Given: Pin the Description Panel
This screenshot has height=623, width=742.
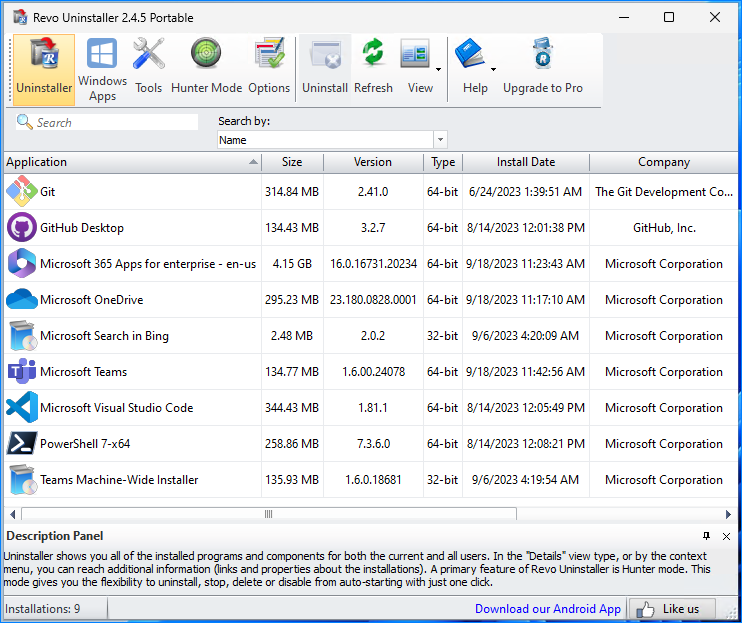Looking at the screenshot, I should click(706, 536).
